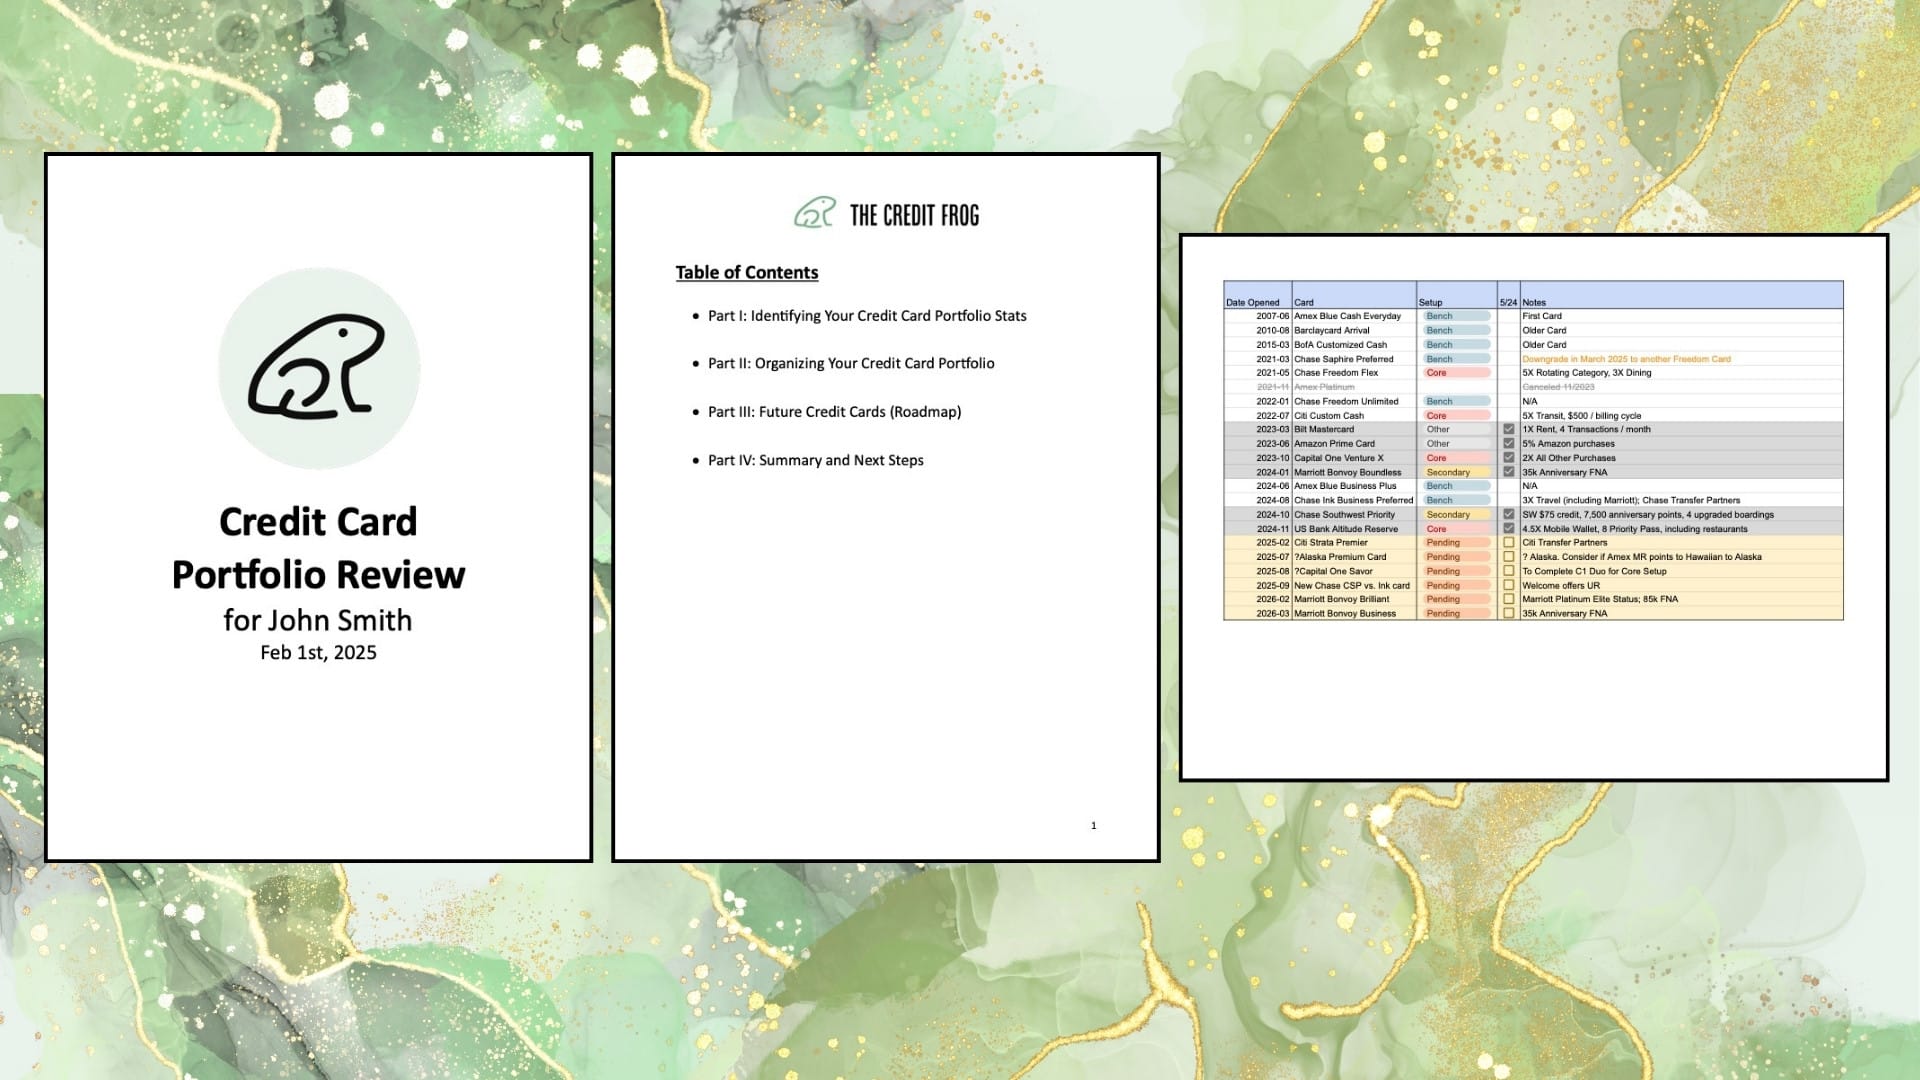Click the black frog logo on cover page
This screenshot has height=1080, width=1920.
[318, 367]
